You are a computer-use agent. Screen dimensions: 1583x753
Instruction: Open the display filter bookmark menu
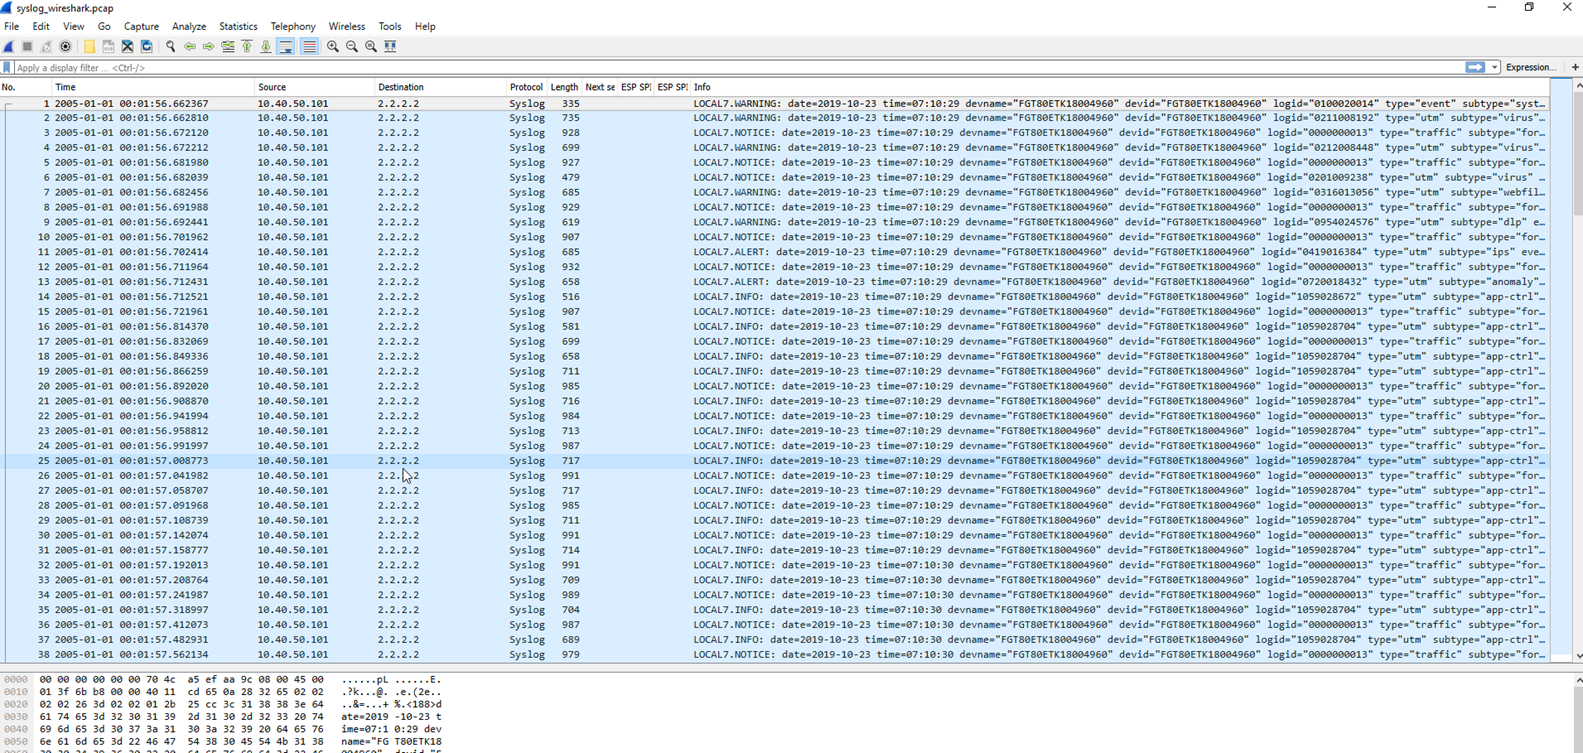point(7,68)
